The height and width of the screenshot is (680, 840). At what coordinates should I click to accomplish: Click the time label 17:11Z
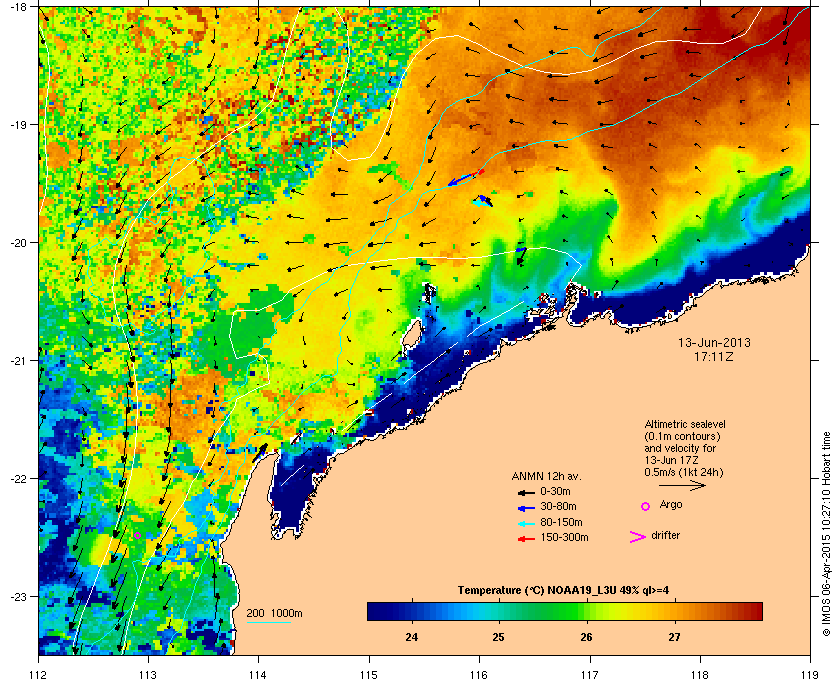pos(714,356)
